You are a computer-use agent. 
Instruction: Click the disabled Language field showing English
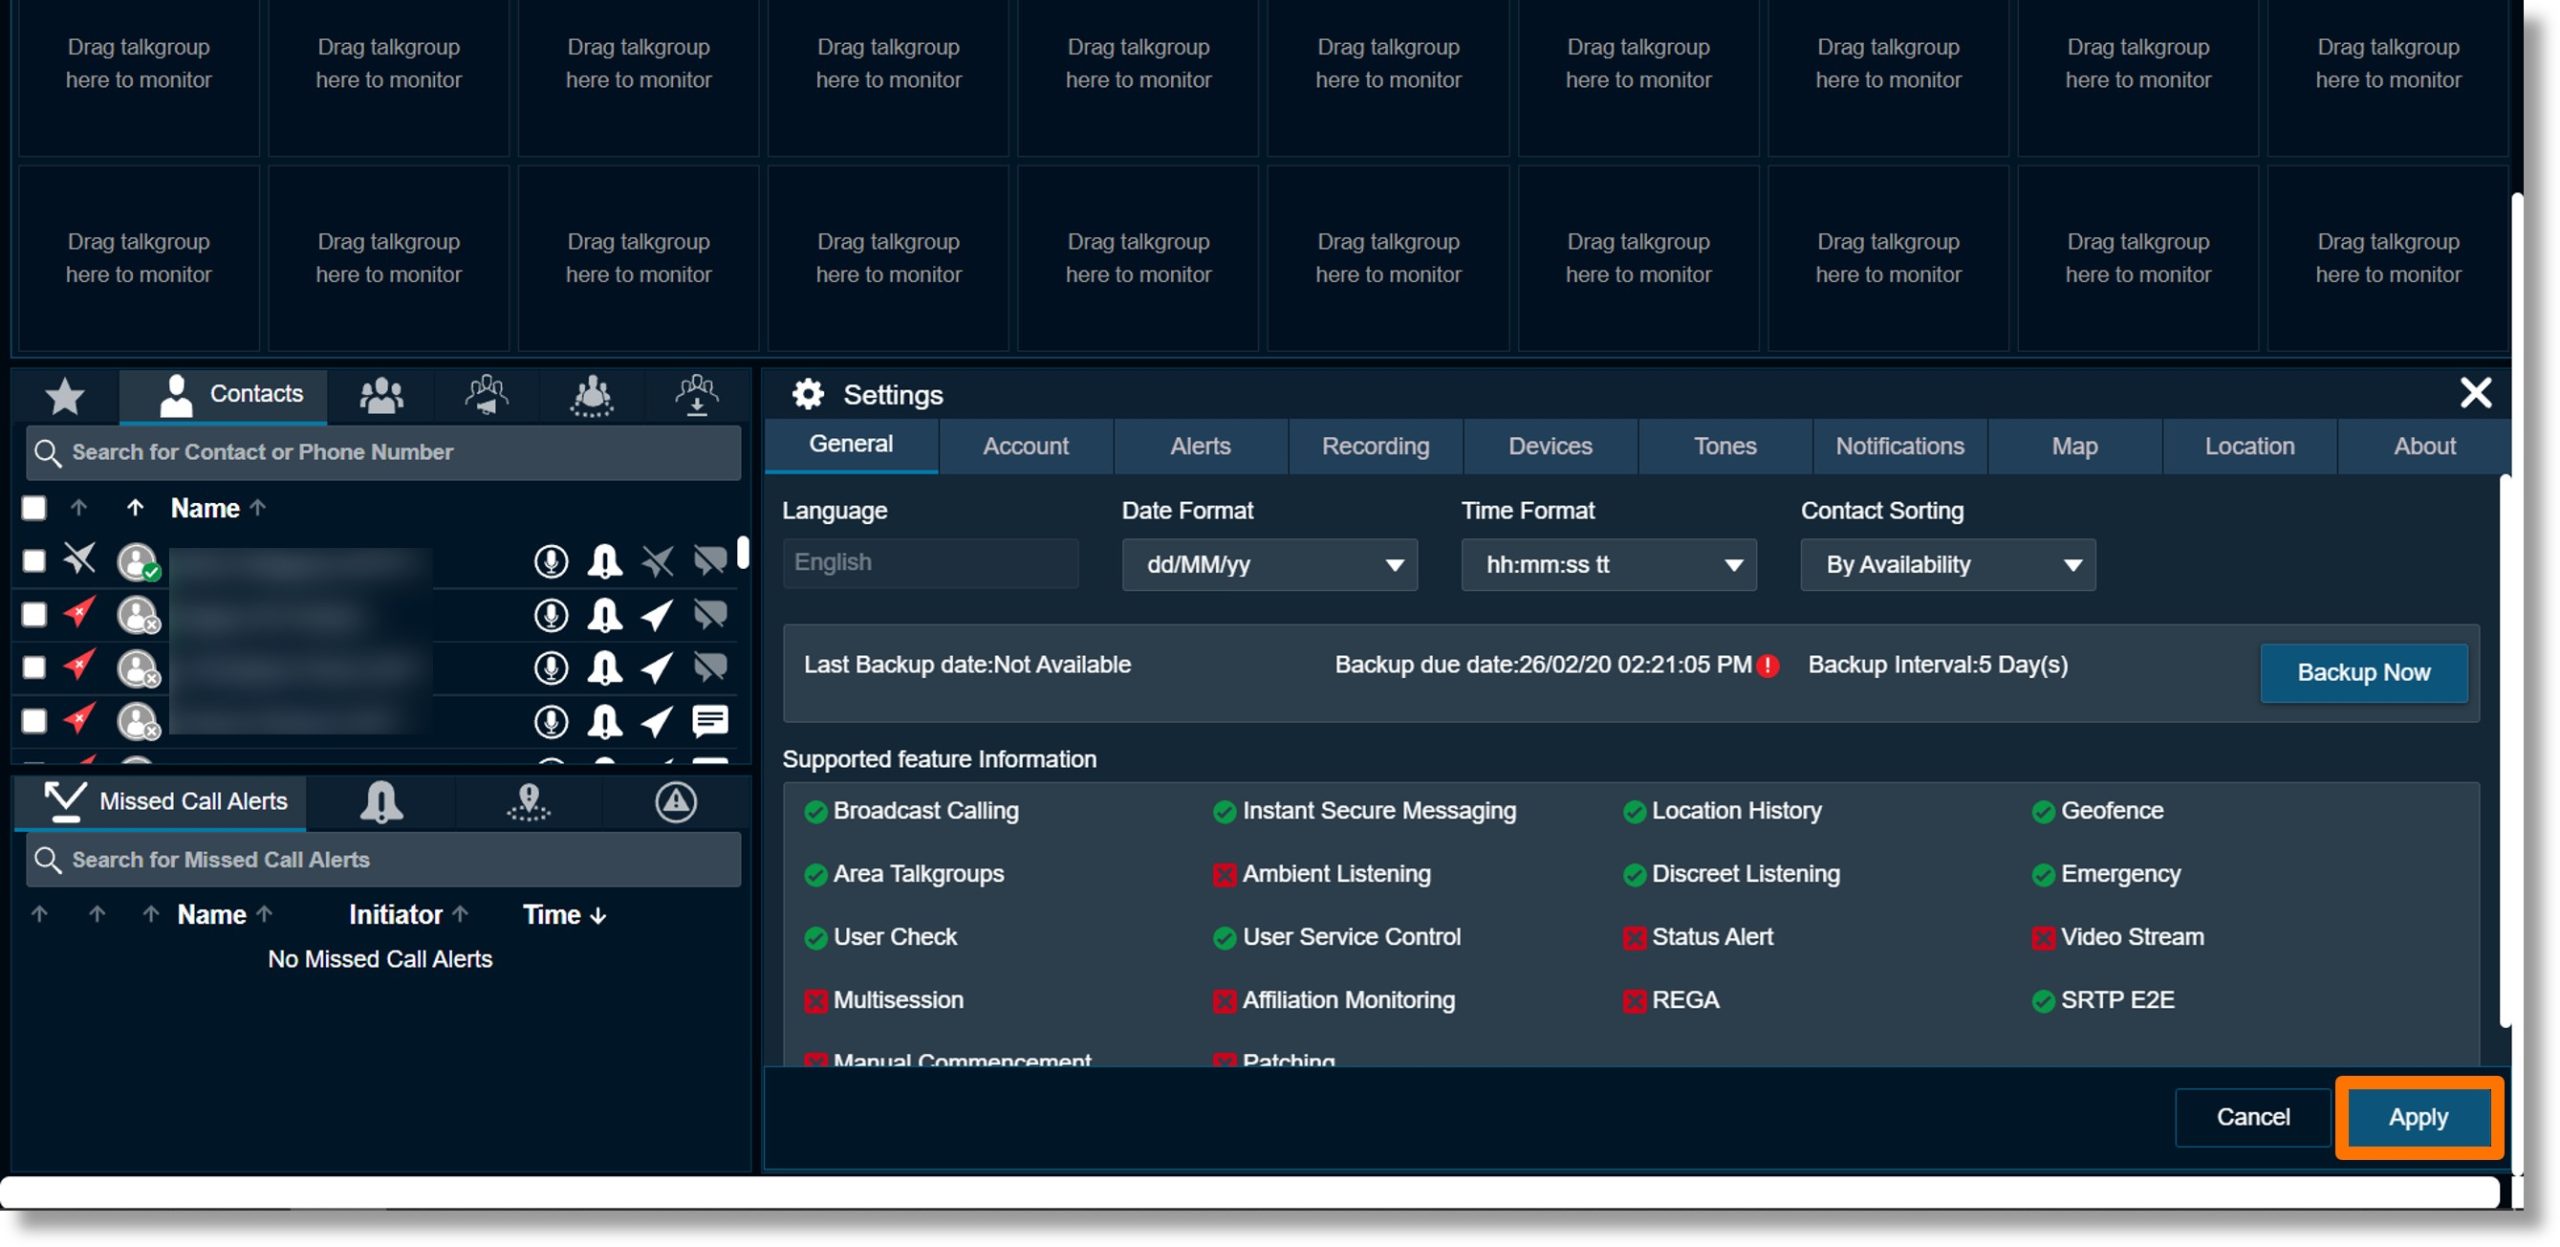[x=930, y=564]
